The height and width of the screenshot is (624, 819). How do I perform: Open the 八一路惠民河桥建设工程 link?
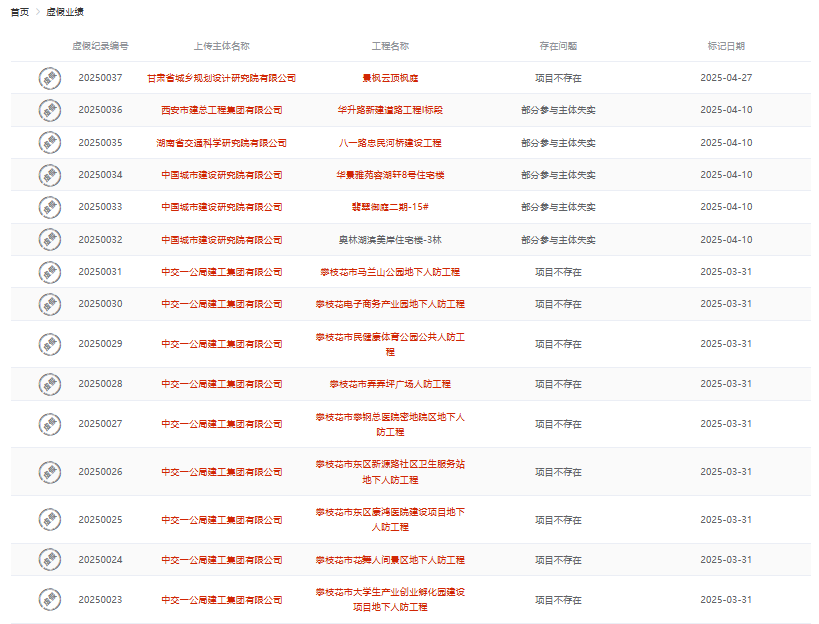click(391, 143)
